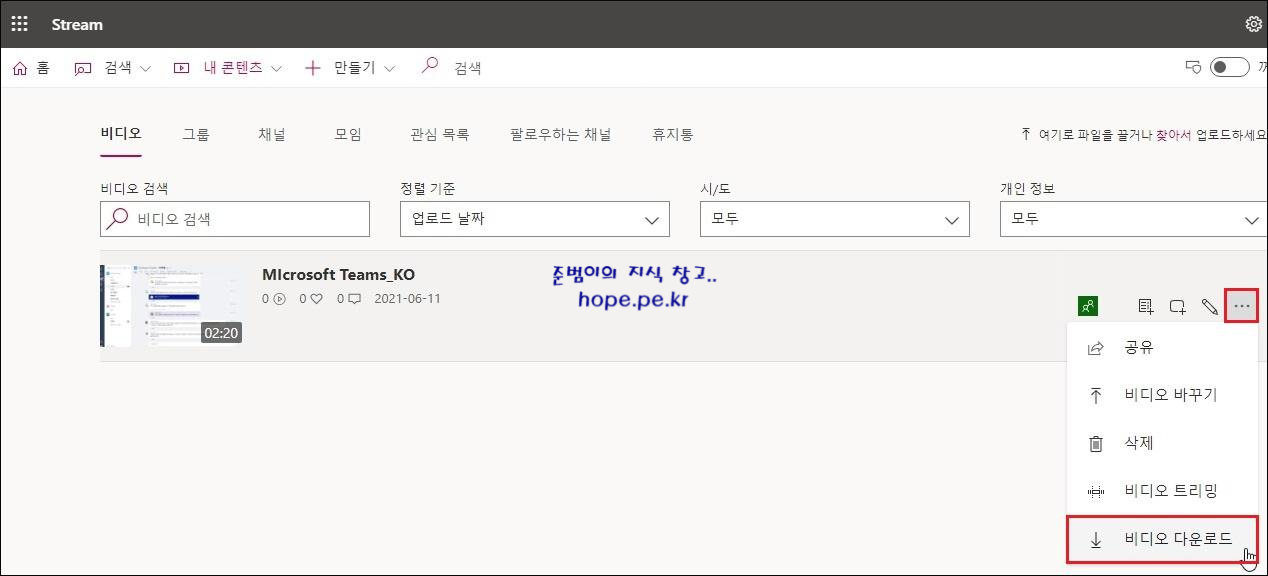The height and width of the screenshot is (576, 1268).
Task: Choose 비디오 트리밍 from the menu
Action: point(1162,491)
